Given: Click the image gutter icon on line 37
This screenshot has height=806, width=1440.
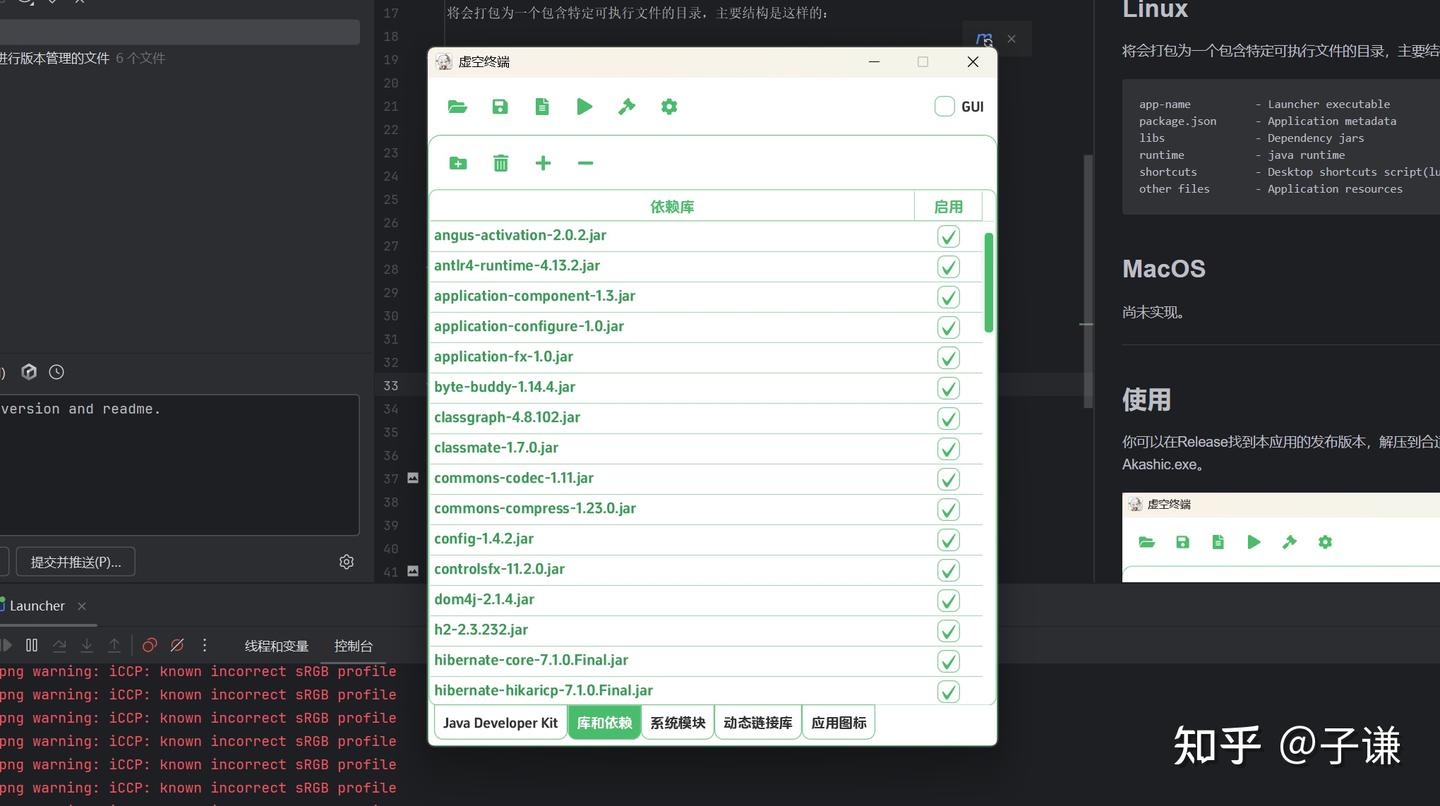Looking at the screenshot, I should [x=413, y=478].
